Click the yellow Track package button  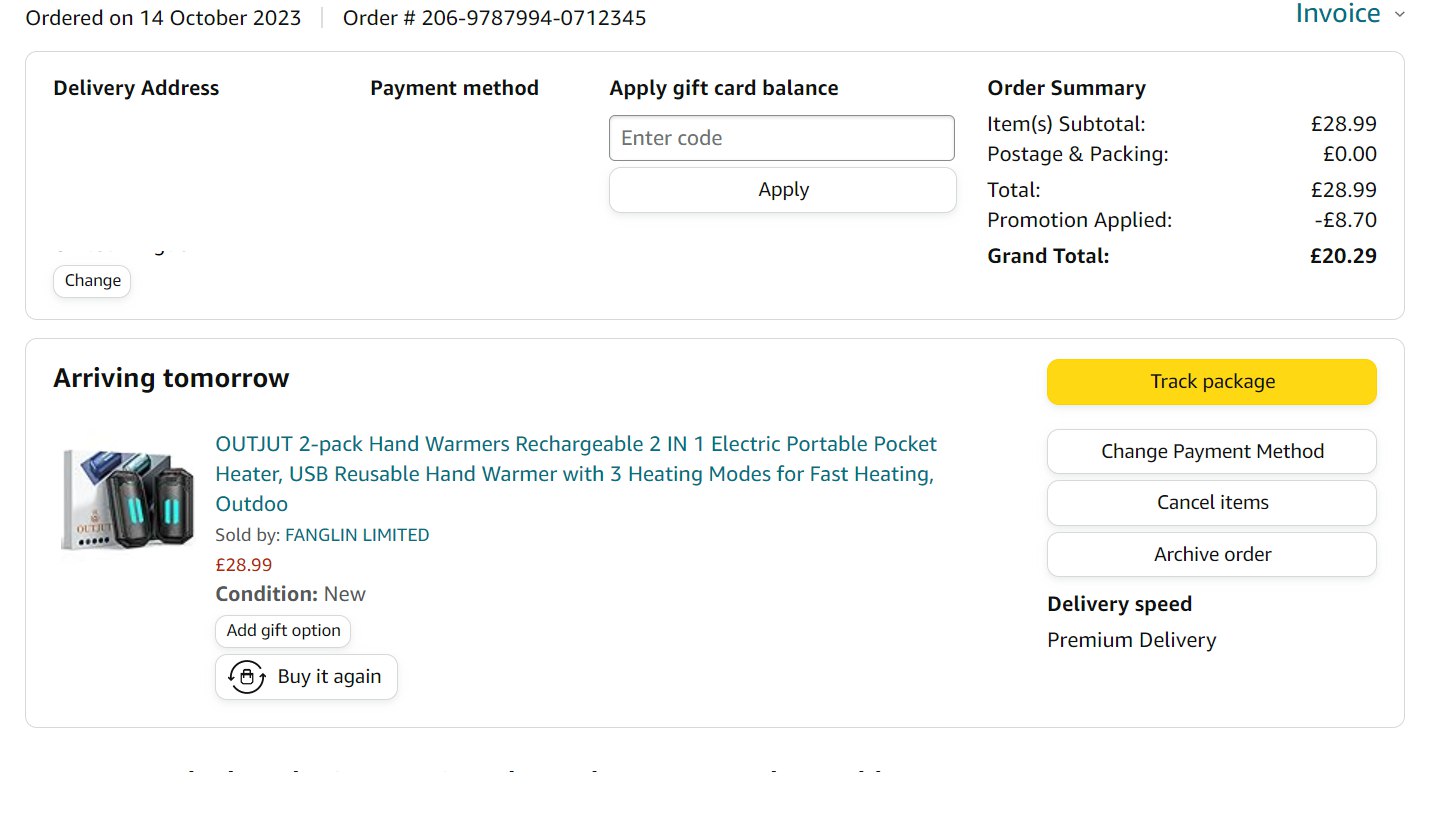pos(1211,382)
